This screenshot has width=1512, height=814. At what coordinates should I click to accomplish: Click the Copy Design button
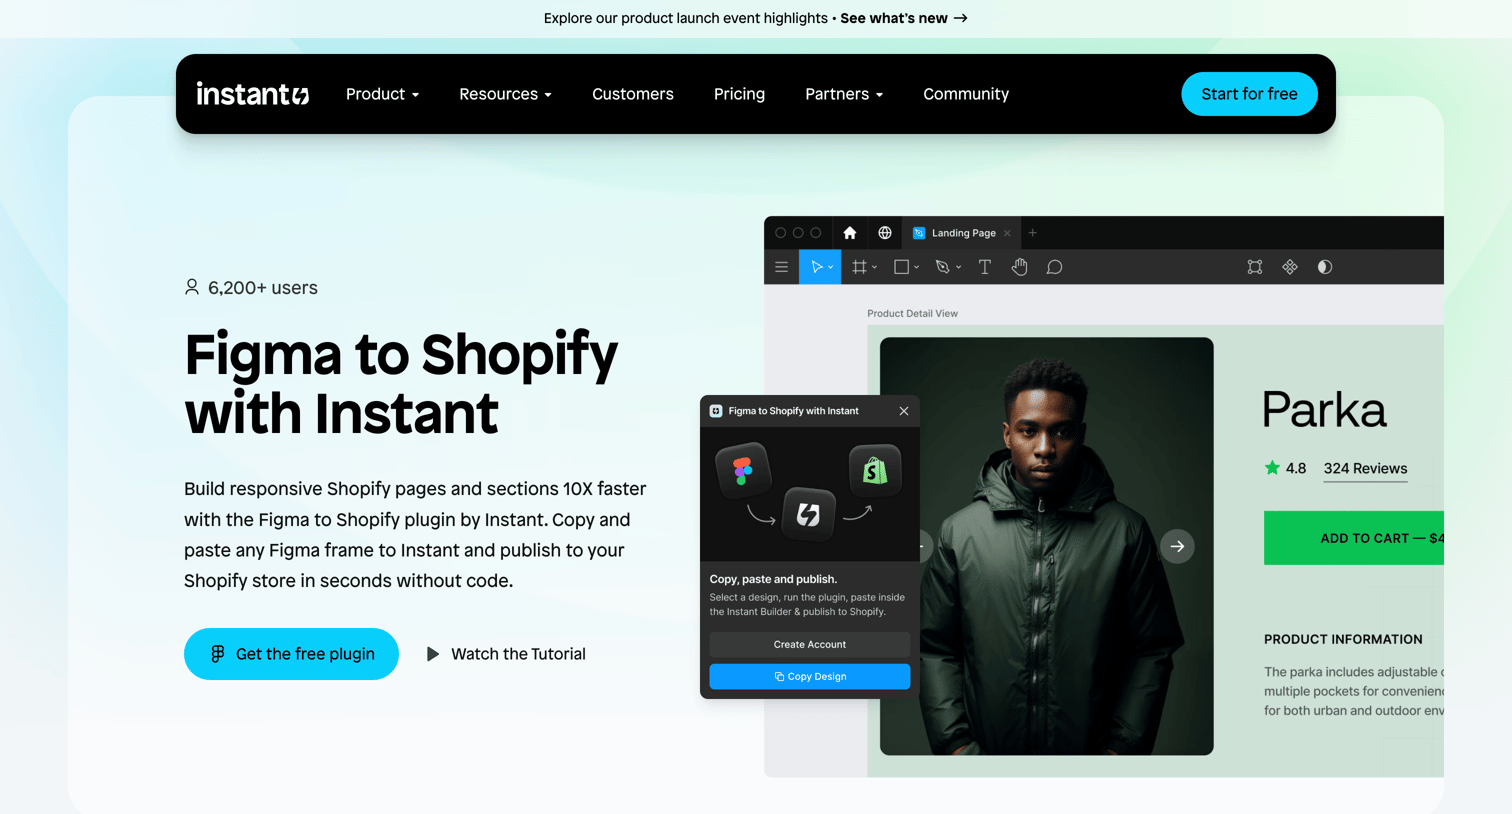point(810,677)
